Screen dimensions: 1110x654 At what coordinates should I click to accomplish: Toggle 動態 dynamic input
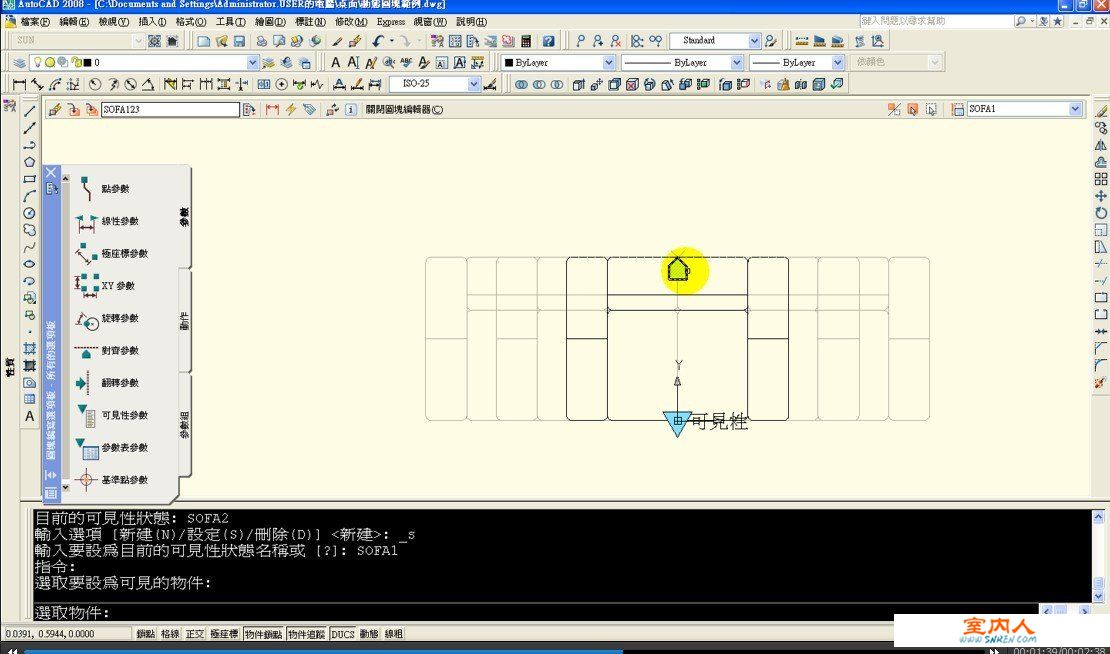(x=369, y=634)
